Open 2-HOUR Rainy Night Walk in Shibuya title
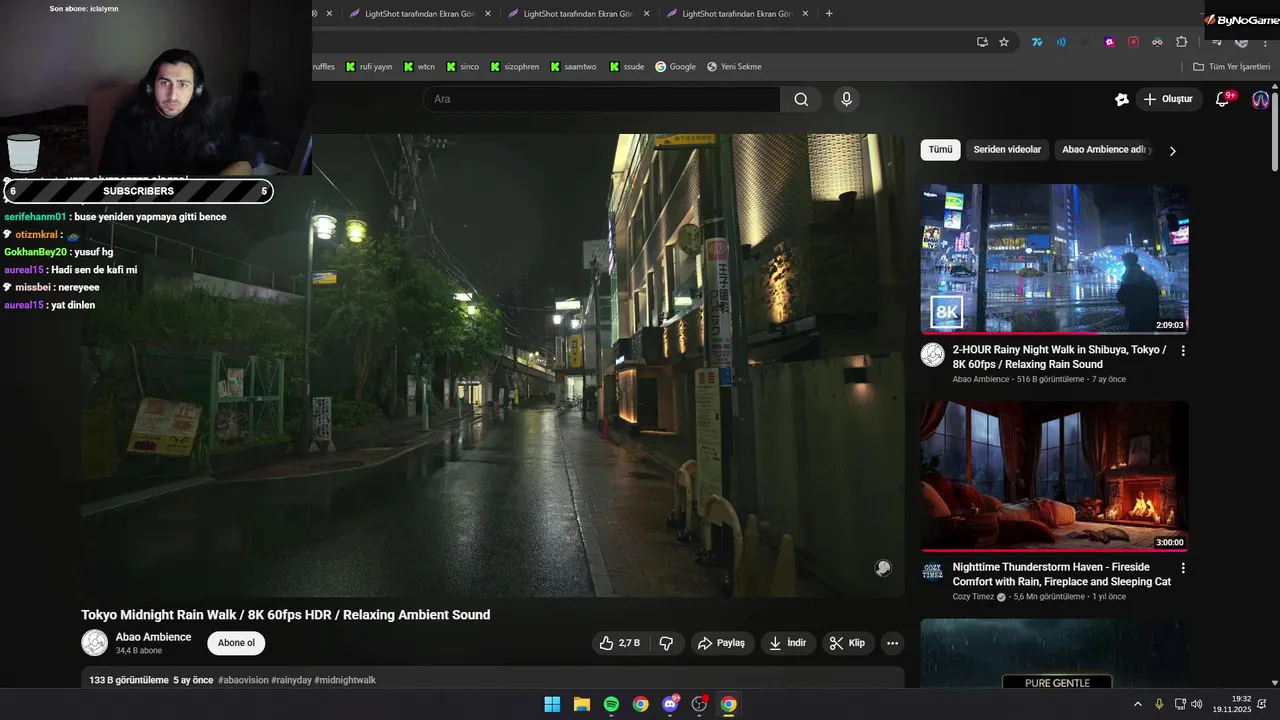 [1059, 357]
